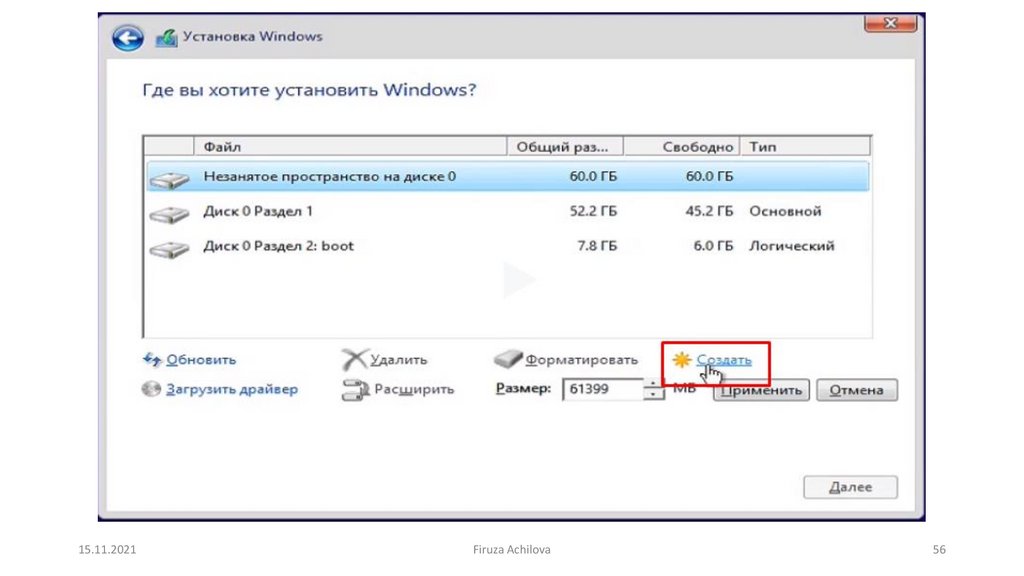Image resolution: width=1024 pixels, height=576 pixels.
Task: Click the date 15.11.2021 in slide footer
Action: click(107, 550)
